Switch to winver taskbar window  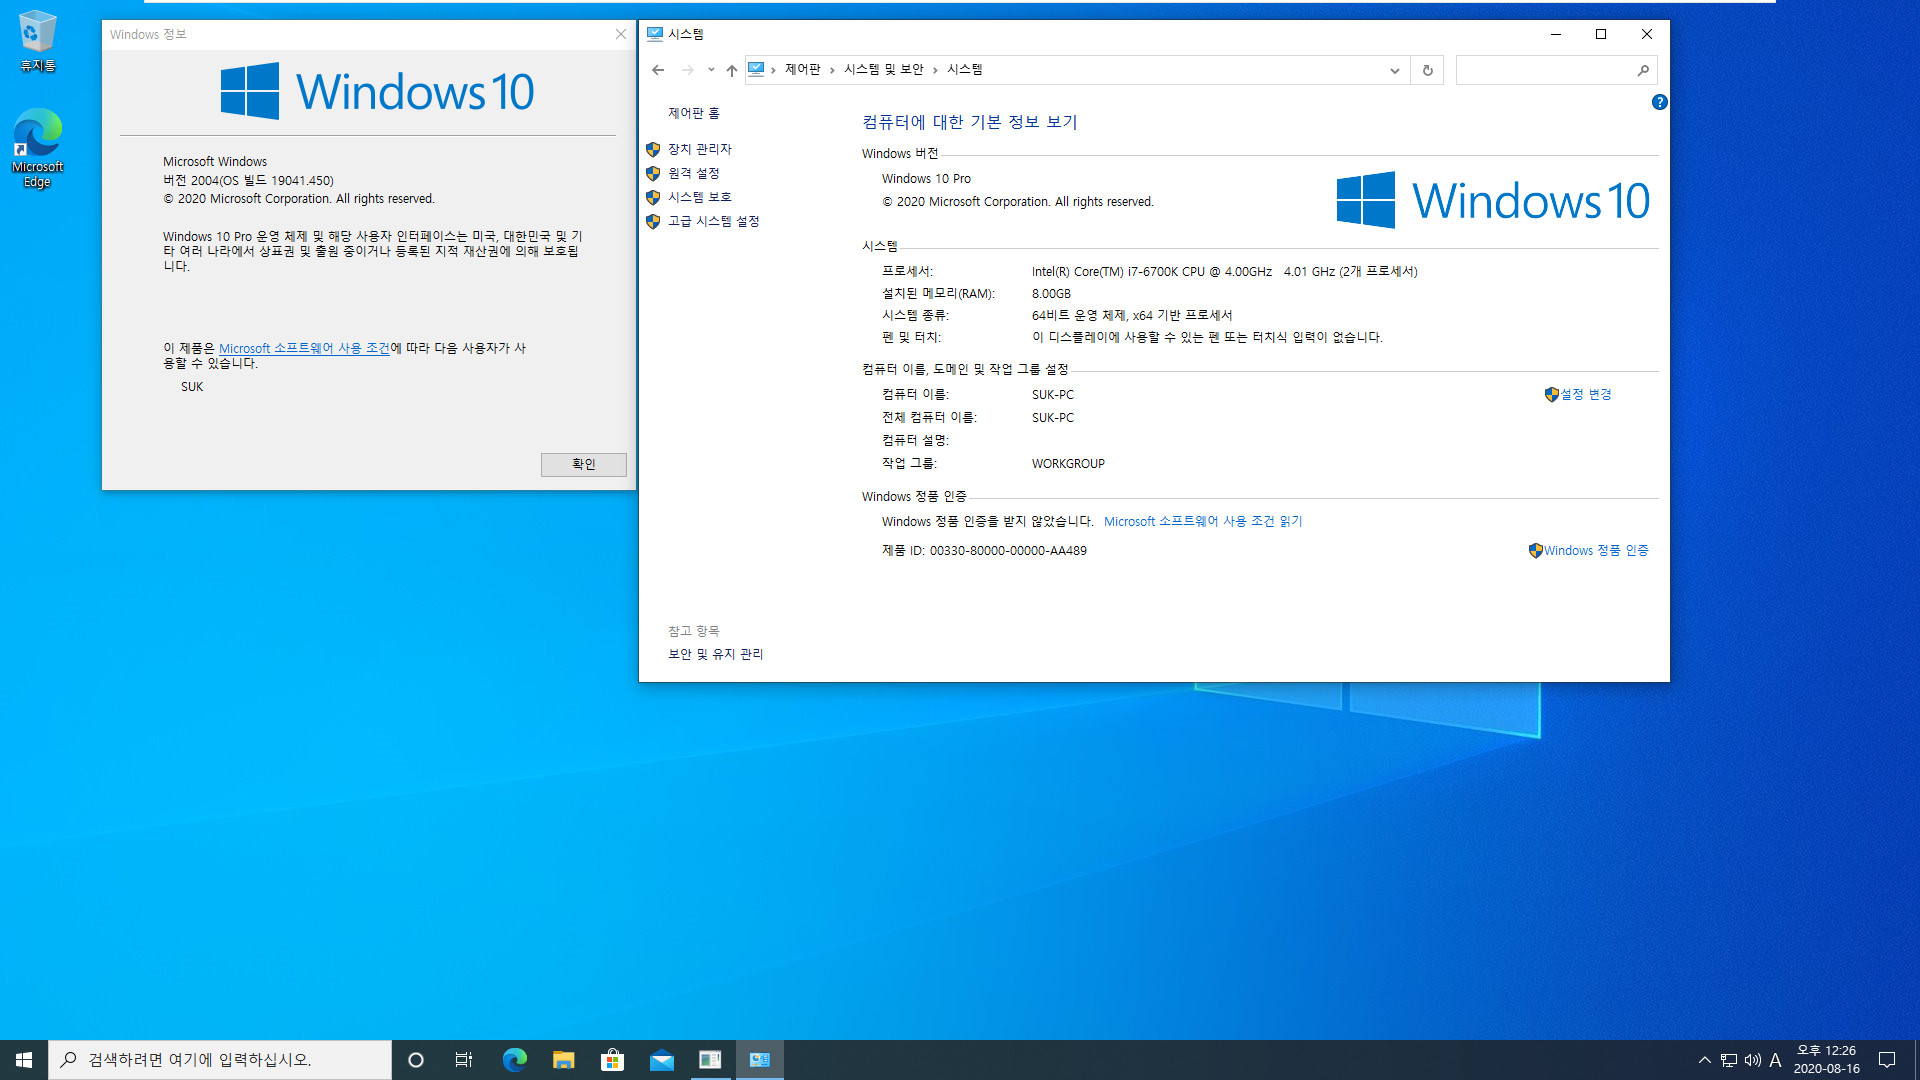point(710,1060)
